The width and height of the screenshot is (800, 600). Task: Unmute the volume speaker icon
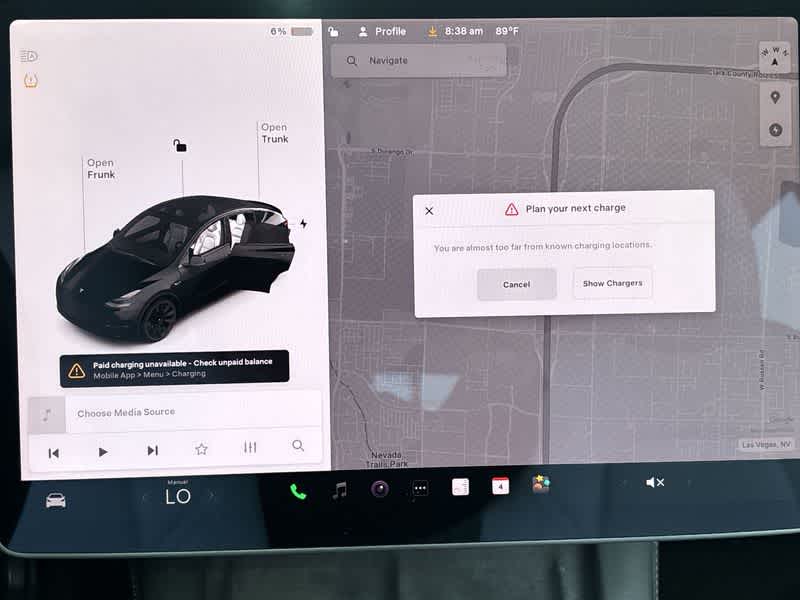coord(655,482)
